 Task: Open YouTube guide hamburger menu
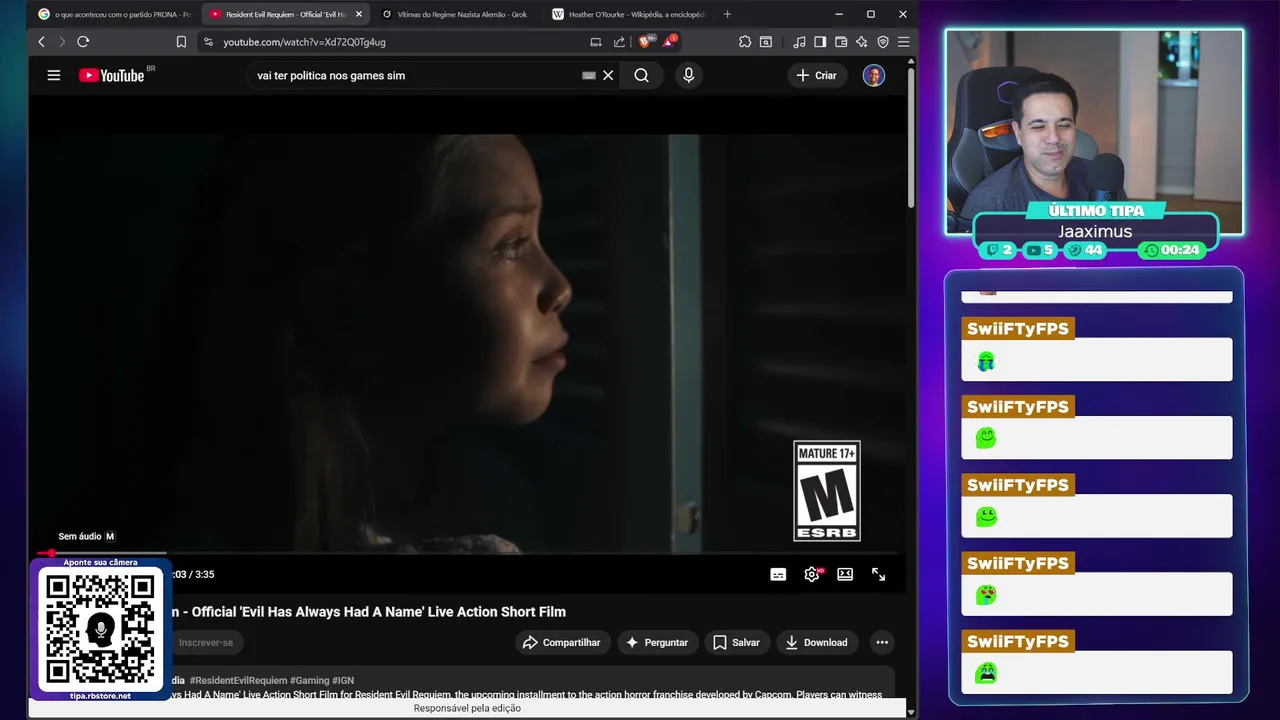coord(54,75)
